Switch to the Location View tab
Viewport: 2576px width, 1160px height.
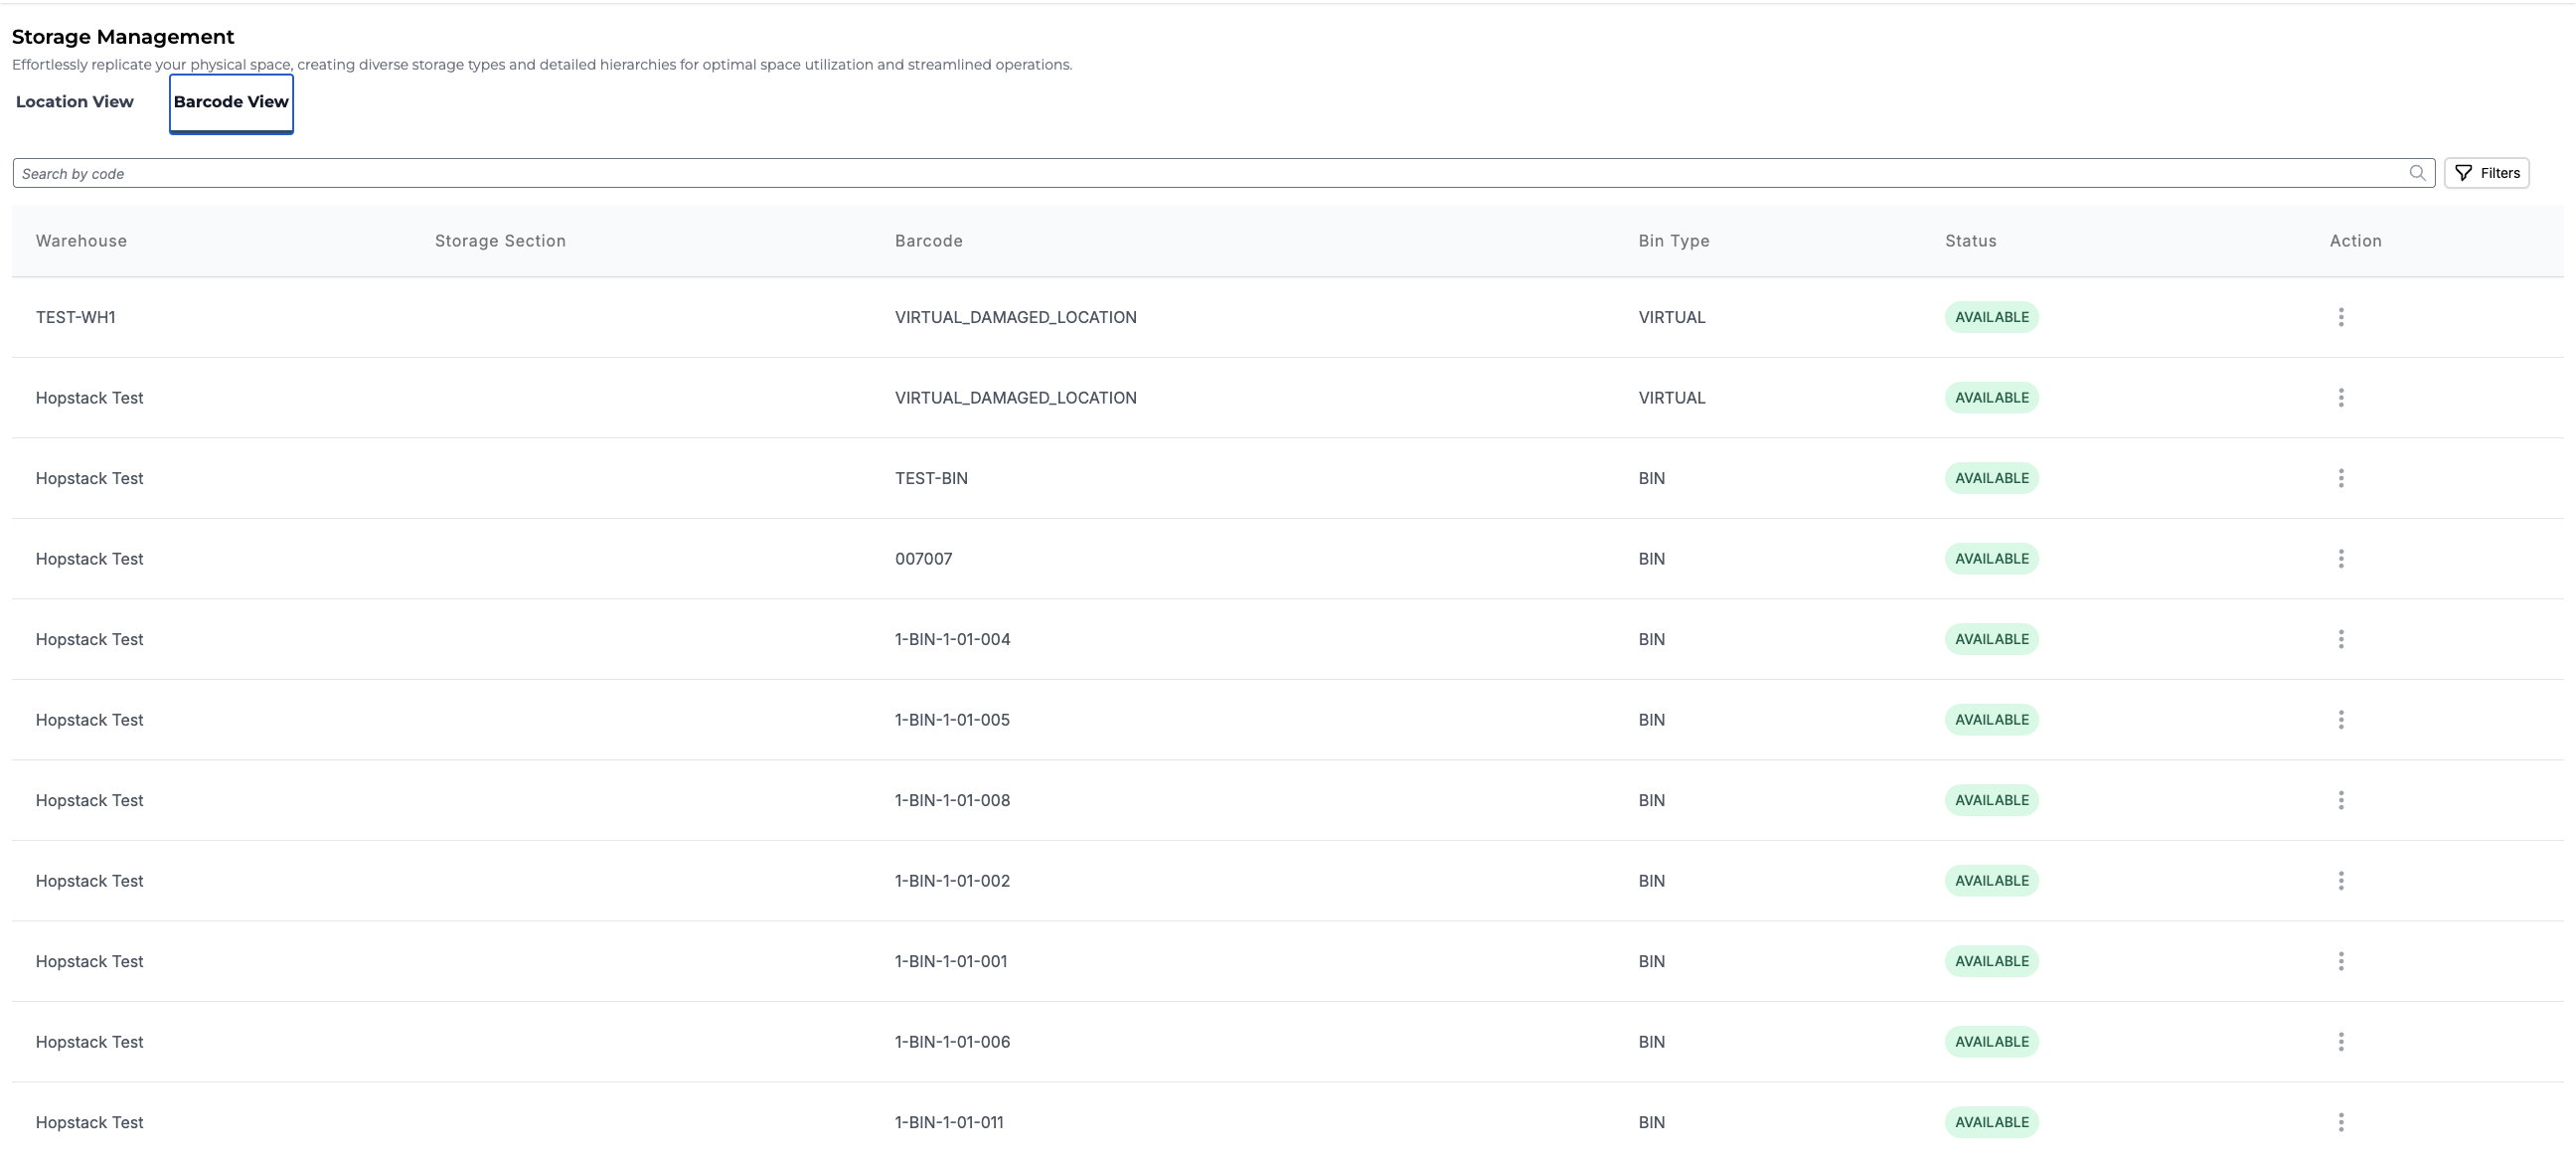(75, 102)
